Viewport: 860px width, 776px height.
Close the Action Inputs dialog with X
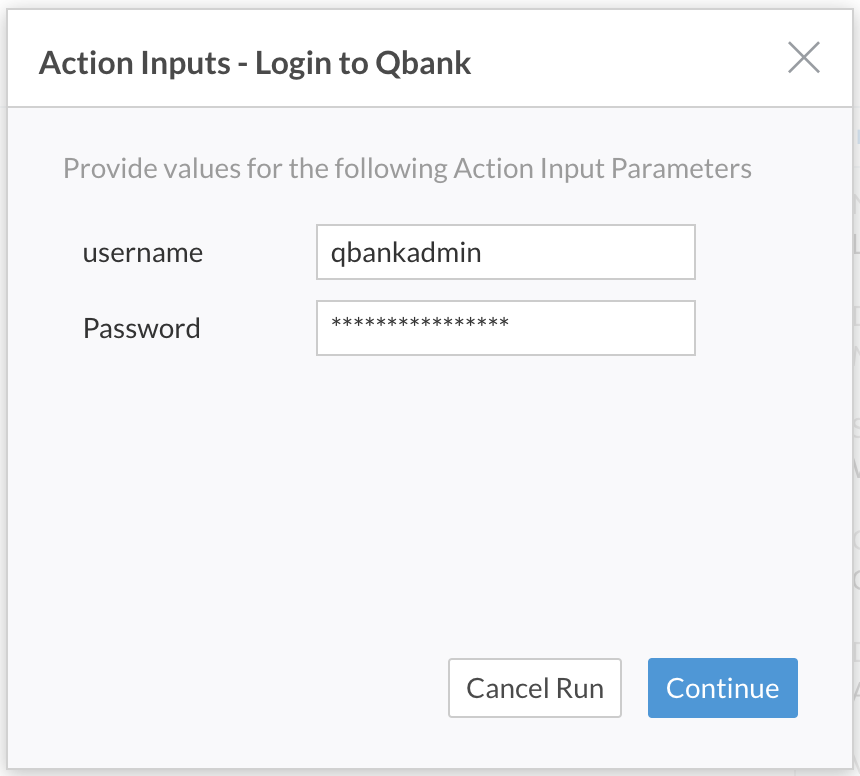804,57
